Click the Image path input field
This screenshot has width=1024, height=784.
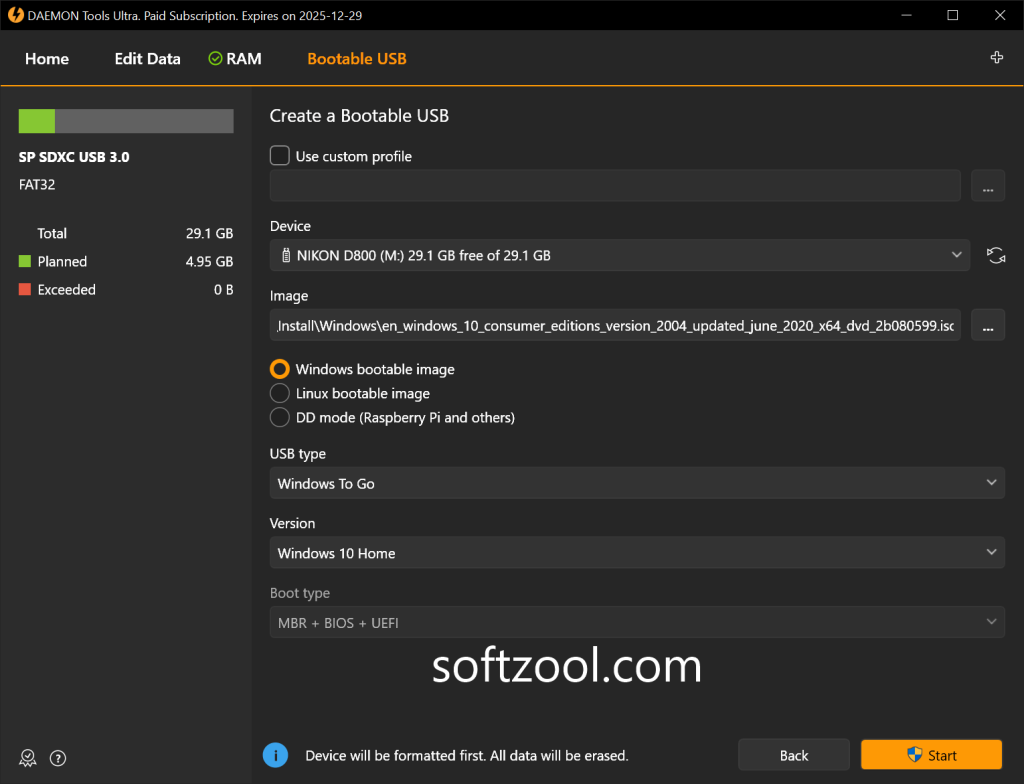click(x=615, y=325)
